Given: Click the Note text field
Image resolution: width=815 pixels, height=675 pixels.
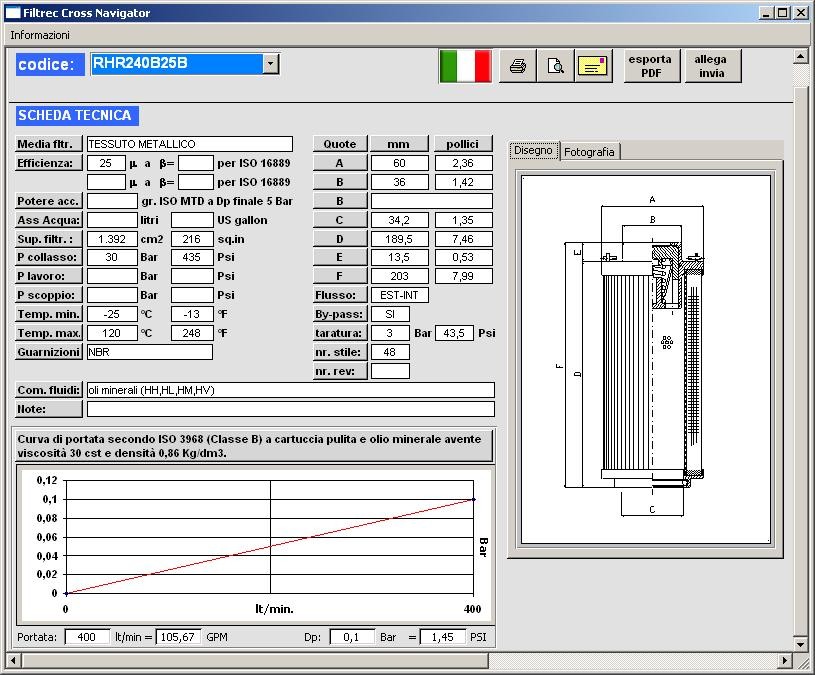Looking at the screenshot, I should [x=290, y=409].
